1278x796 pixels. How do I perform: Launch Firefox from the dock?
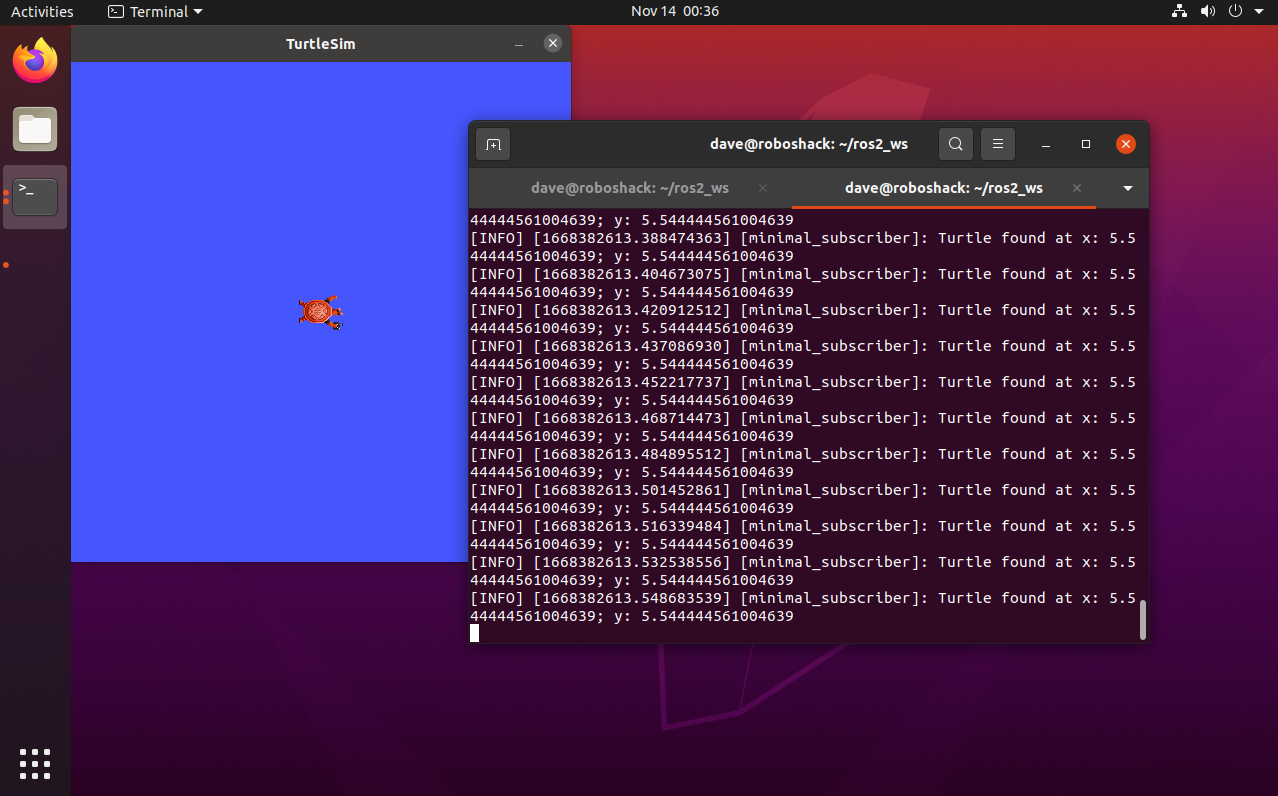tap(35, 62)
